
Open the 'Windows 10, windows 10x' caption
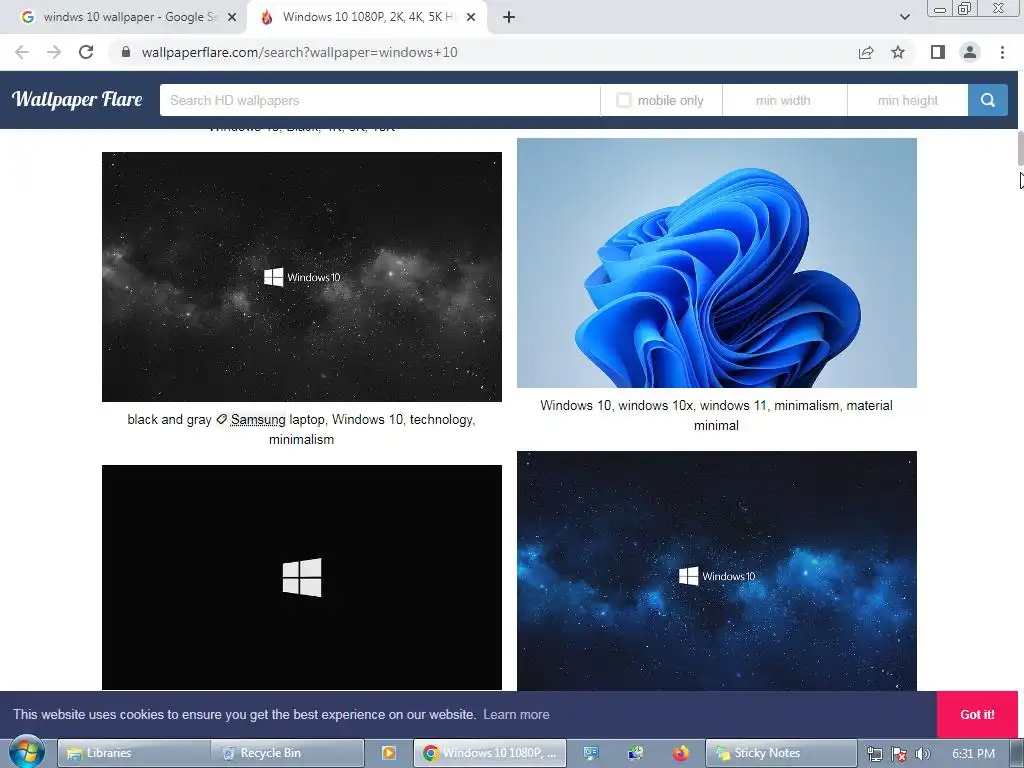(x=716, y=415)
